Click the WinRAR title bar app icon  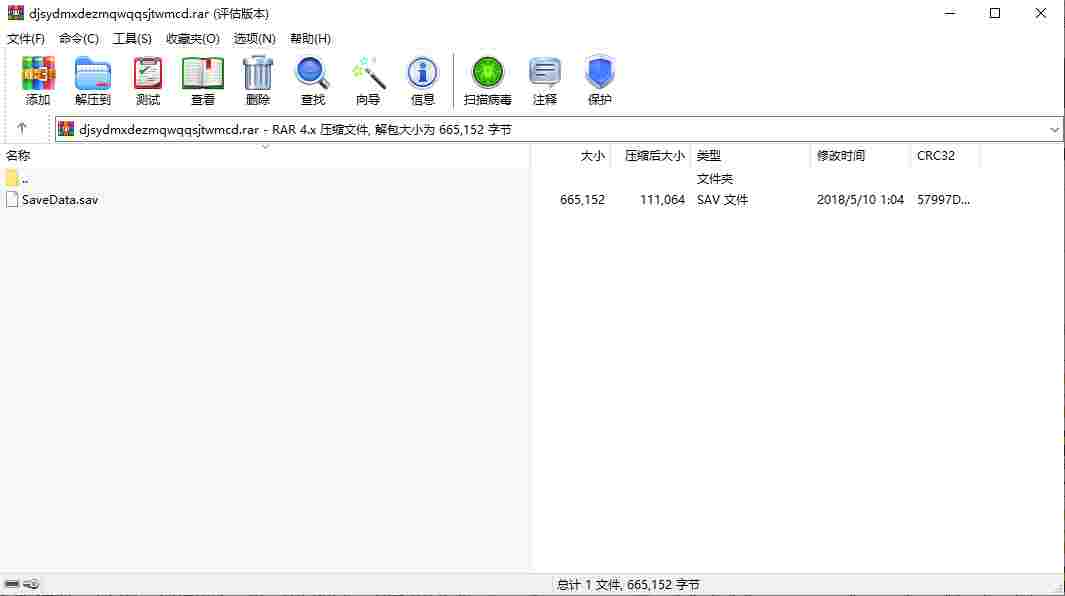15,13
